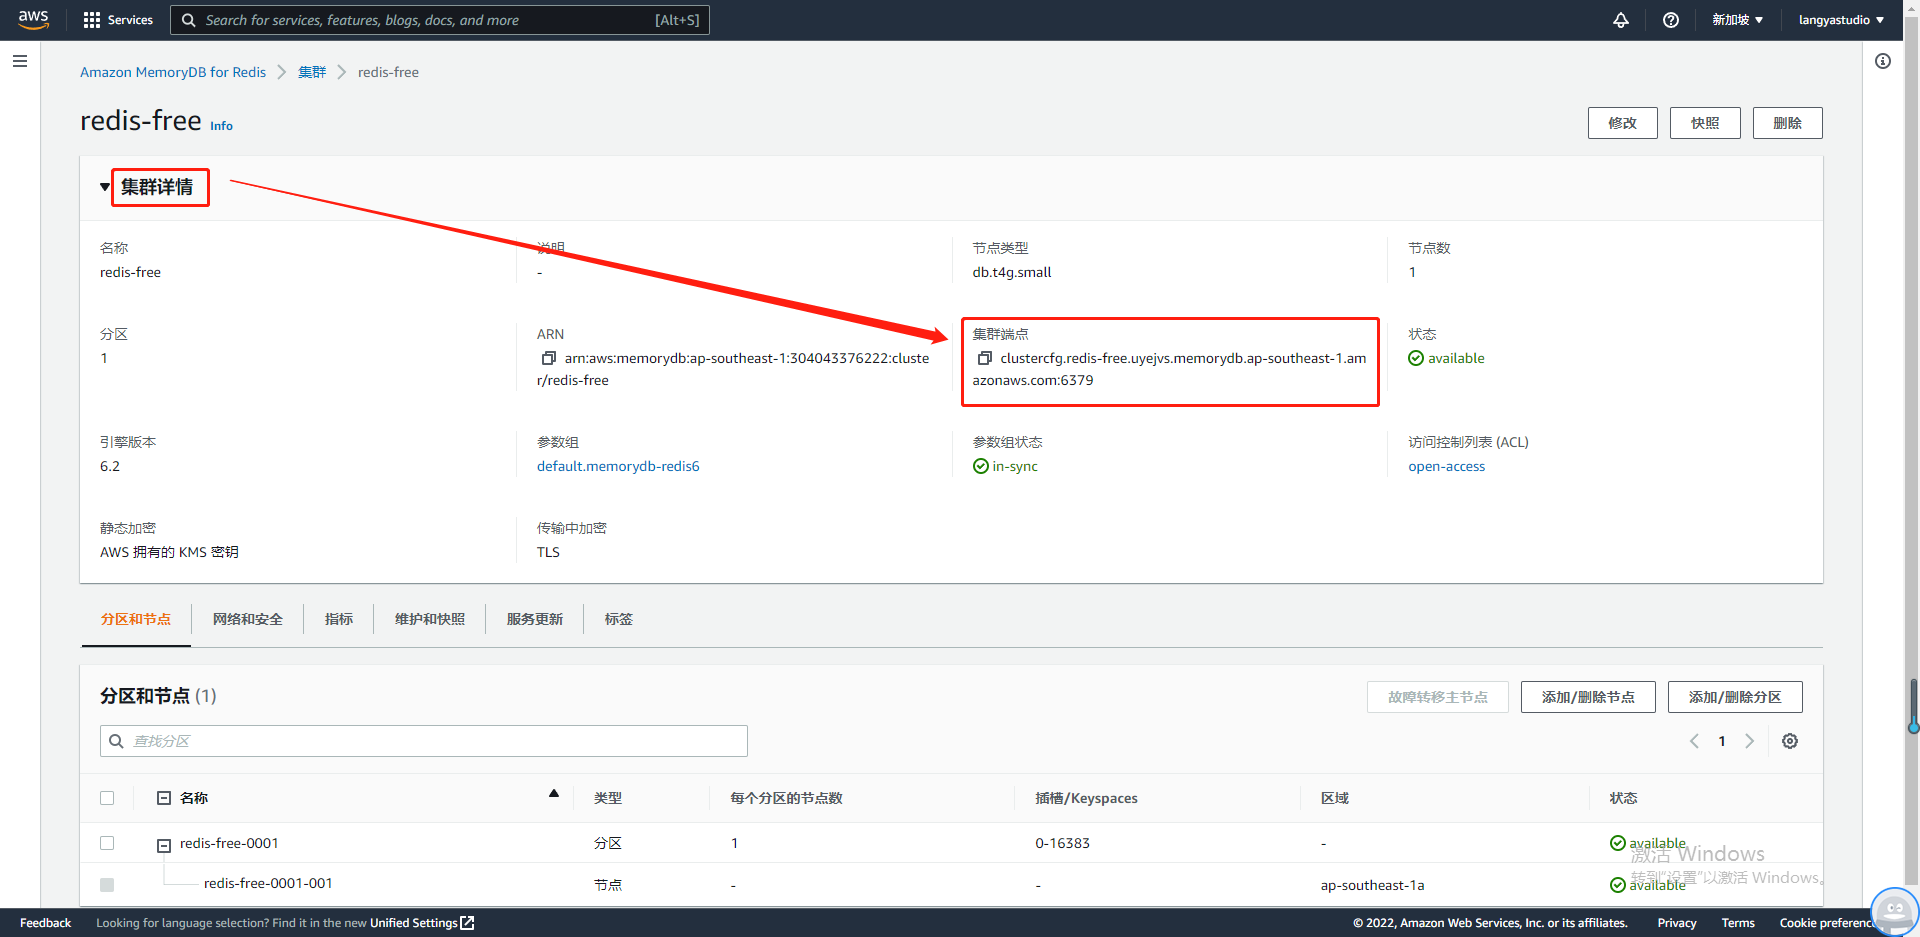The height and width of the screenshot is (937, 1920).
Task: Collapse the 集群详情 section triangle
Action: click(x=105, y=187)
